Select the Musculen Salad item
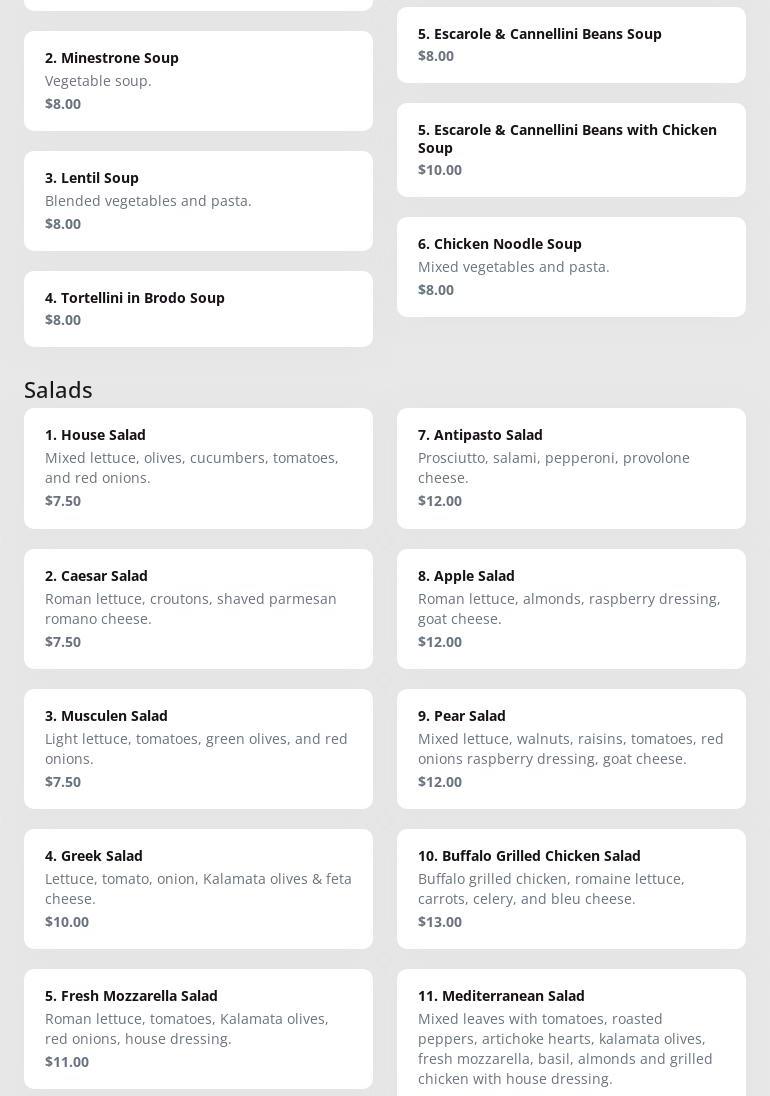 pos(198,748)
